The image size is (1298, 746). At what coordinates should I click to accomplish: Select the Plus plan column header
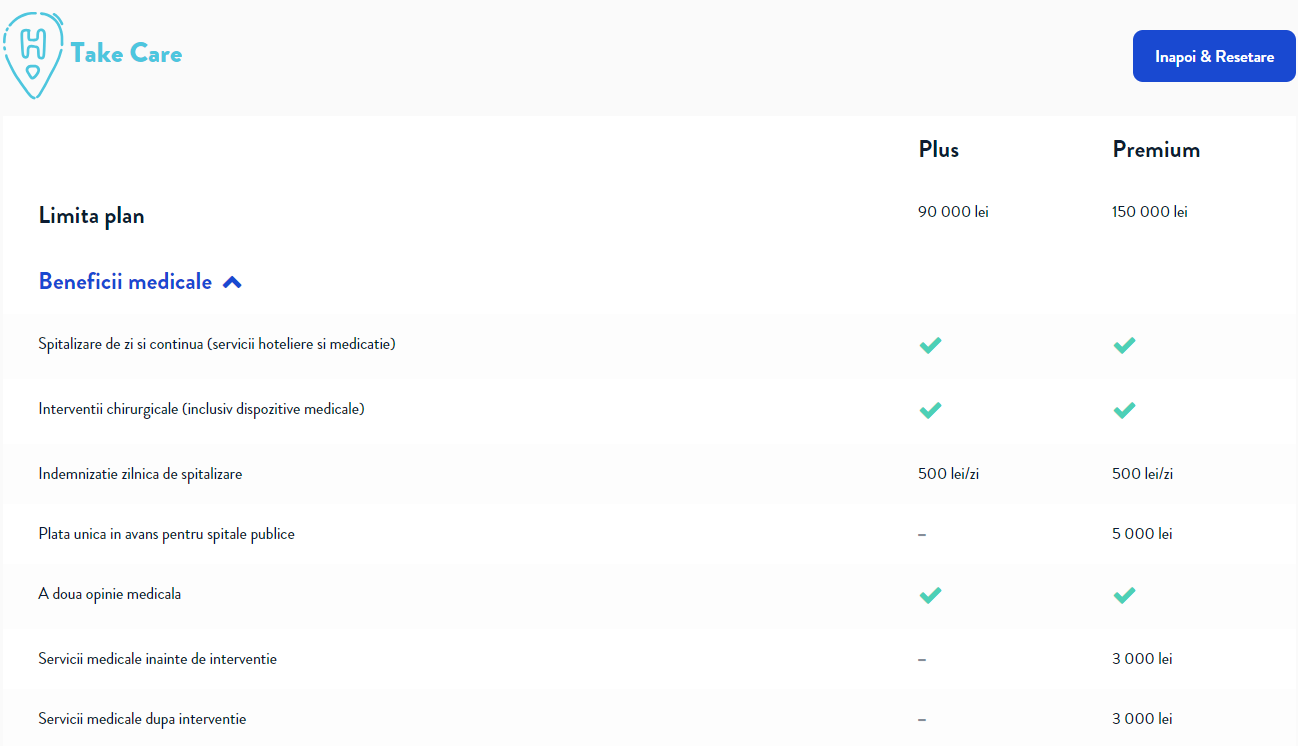939,150
